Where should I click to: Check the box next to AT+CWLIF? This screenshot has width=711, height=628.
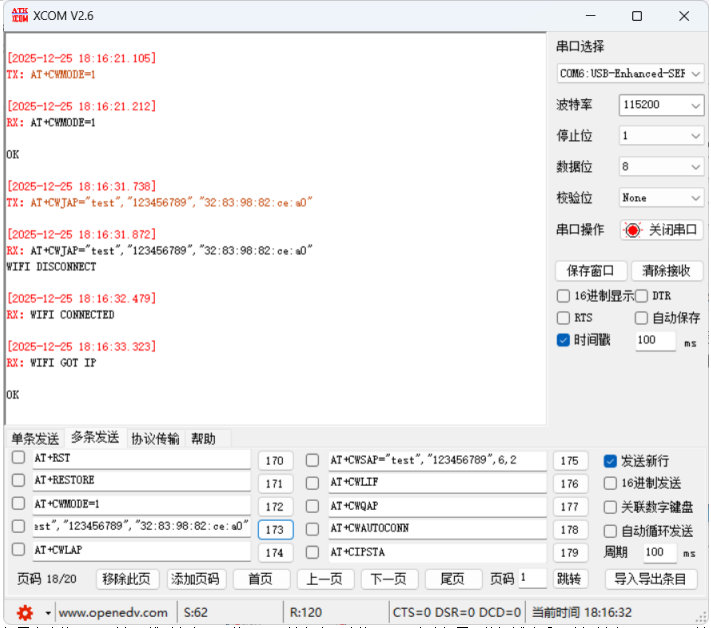(x=312, y=483)
